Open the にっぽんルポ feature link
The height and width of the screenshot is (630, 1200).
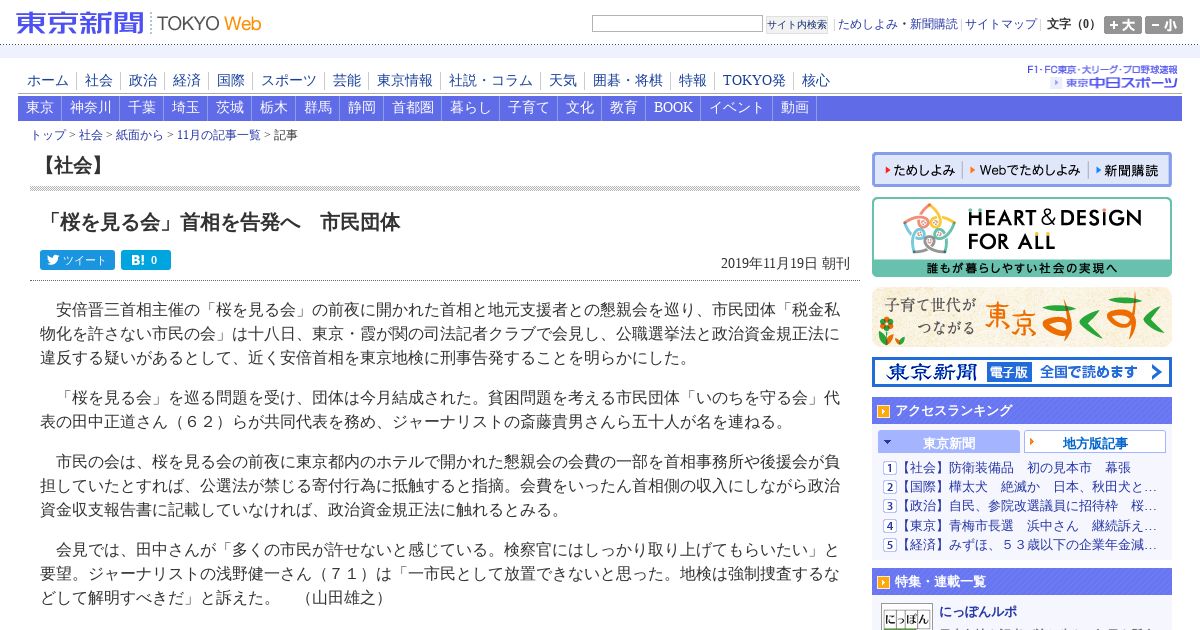(979, 612)
